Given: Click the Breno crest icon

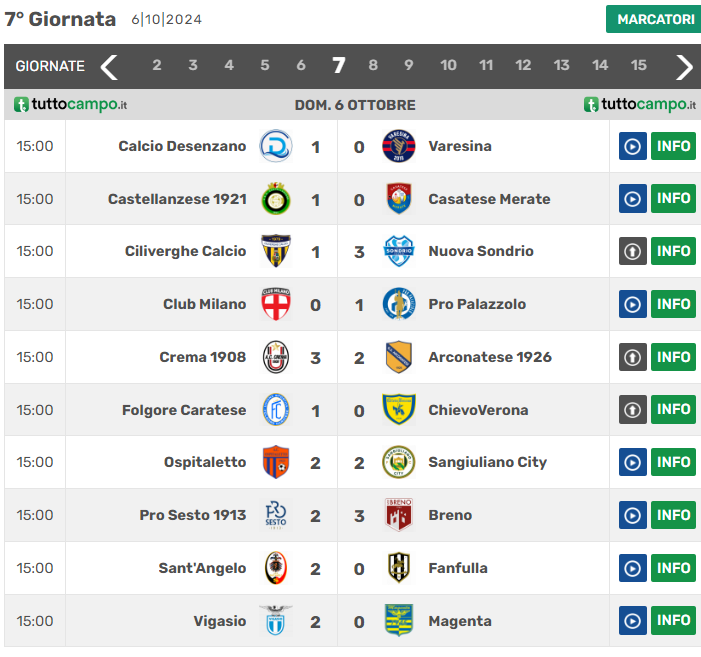Looking at the screenshot, I should click(x=398, y=515).
